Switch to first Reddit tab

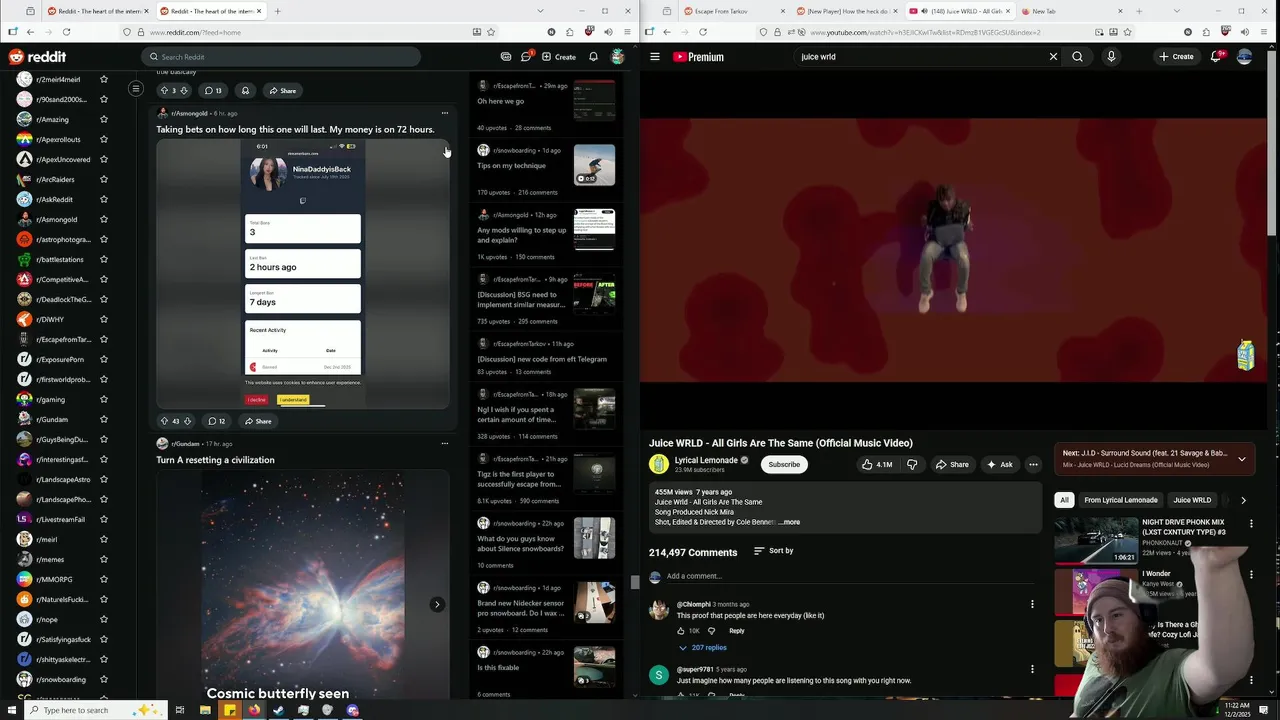coord(97,11)
